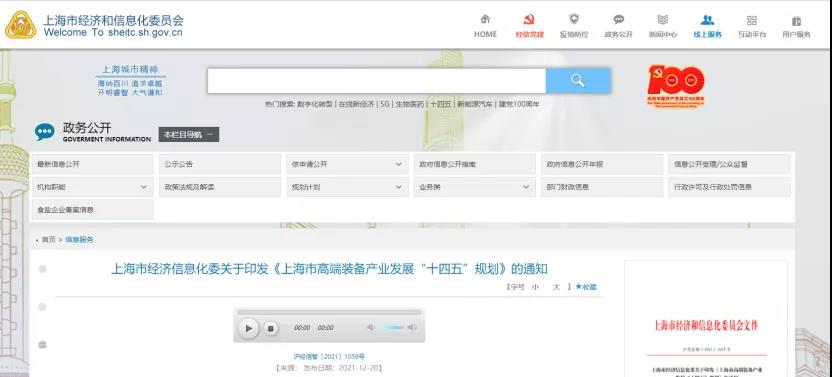Image resolution: width=832 pixels, height=377 pixels.
Task: Open 公示公告 category
Action: [220, 165]
